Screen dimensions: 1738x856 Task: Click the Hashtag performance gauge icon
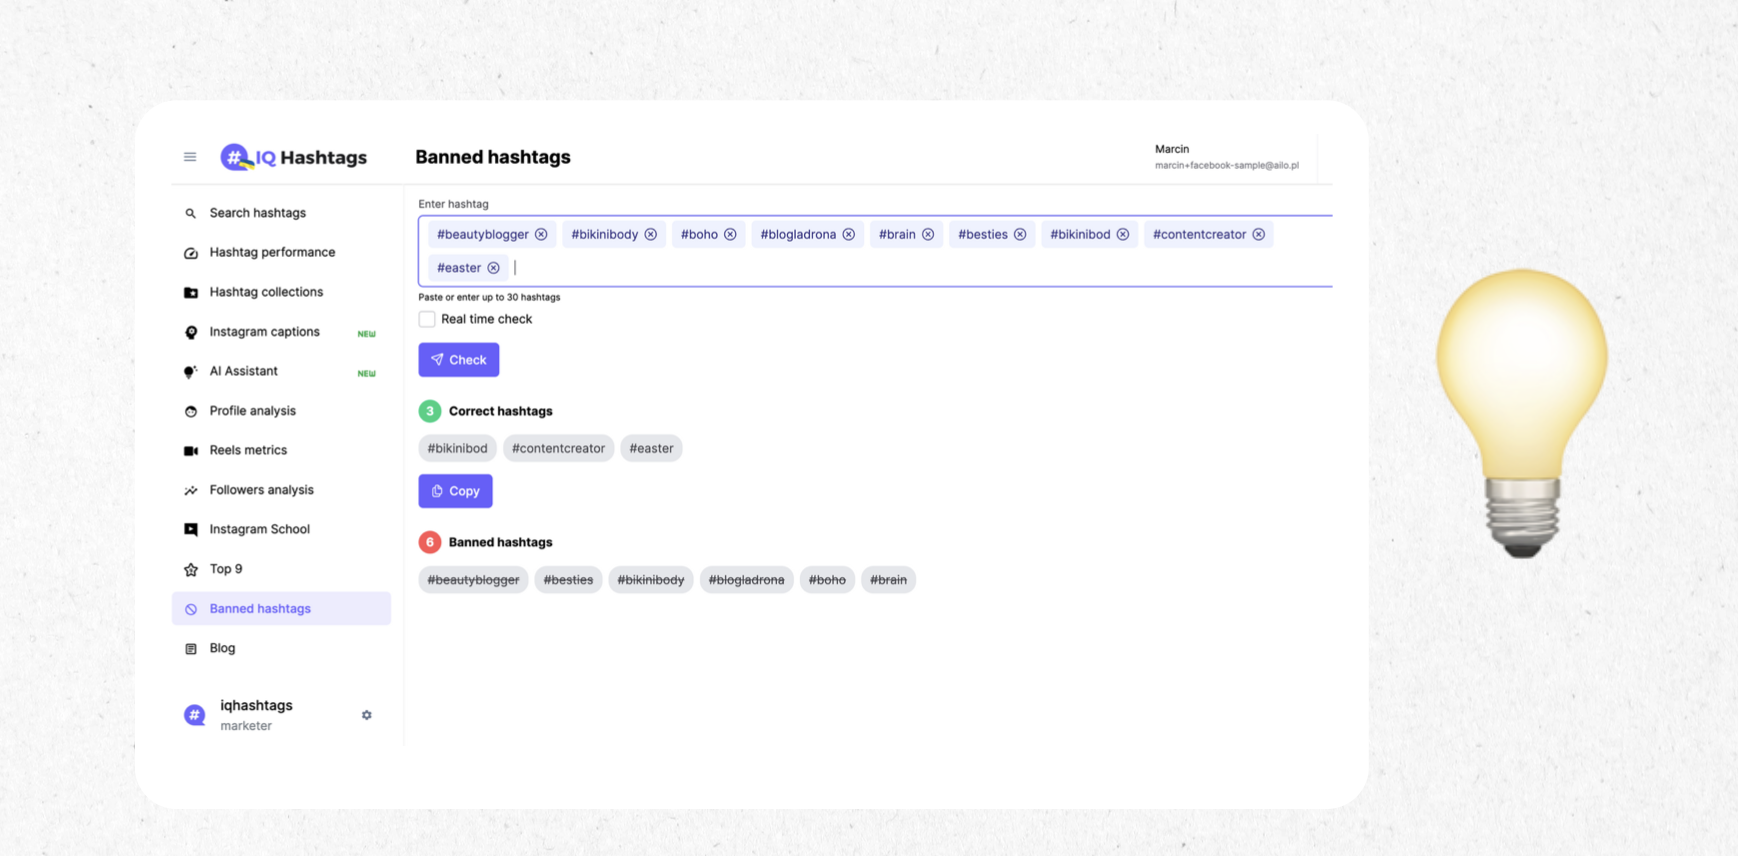191,253
